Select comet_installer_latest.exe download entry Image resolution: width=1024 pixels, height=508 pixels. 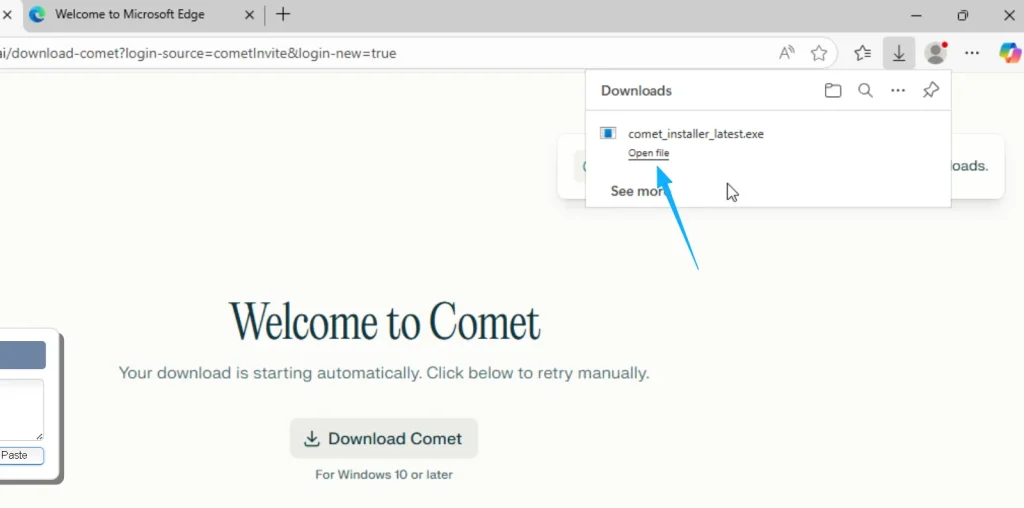tap(695, 134)
